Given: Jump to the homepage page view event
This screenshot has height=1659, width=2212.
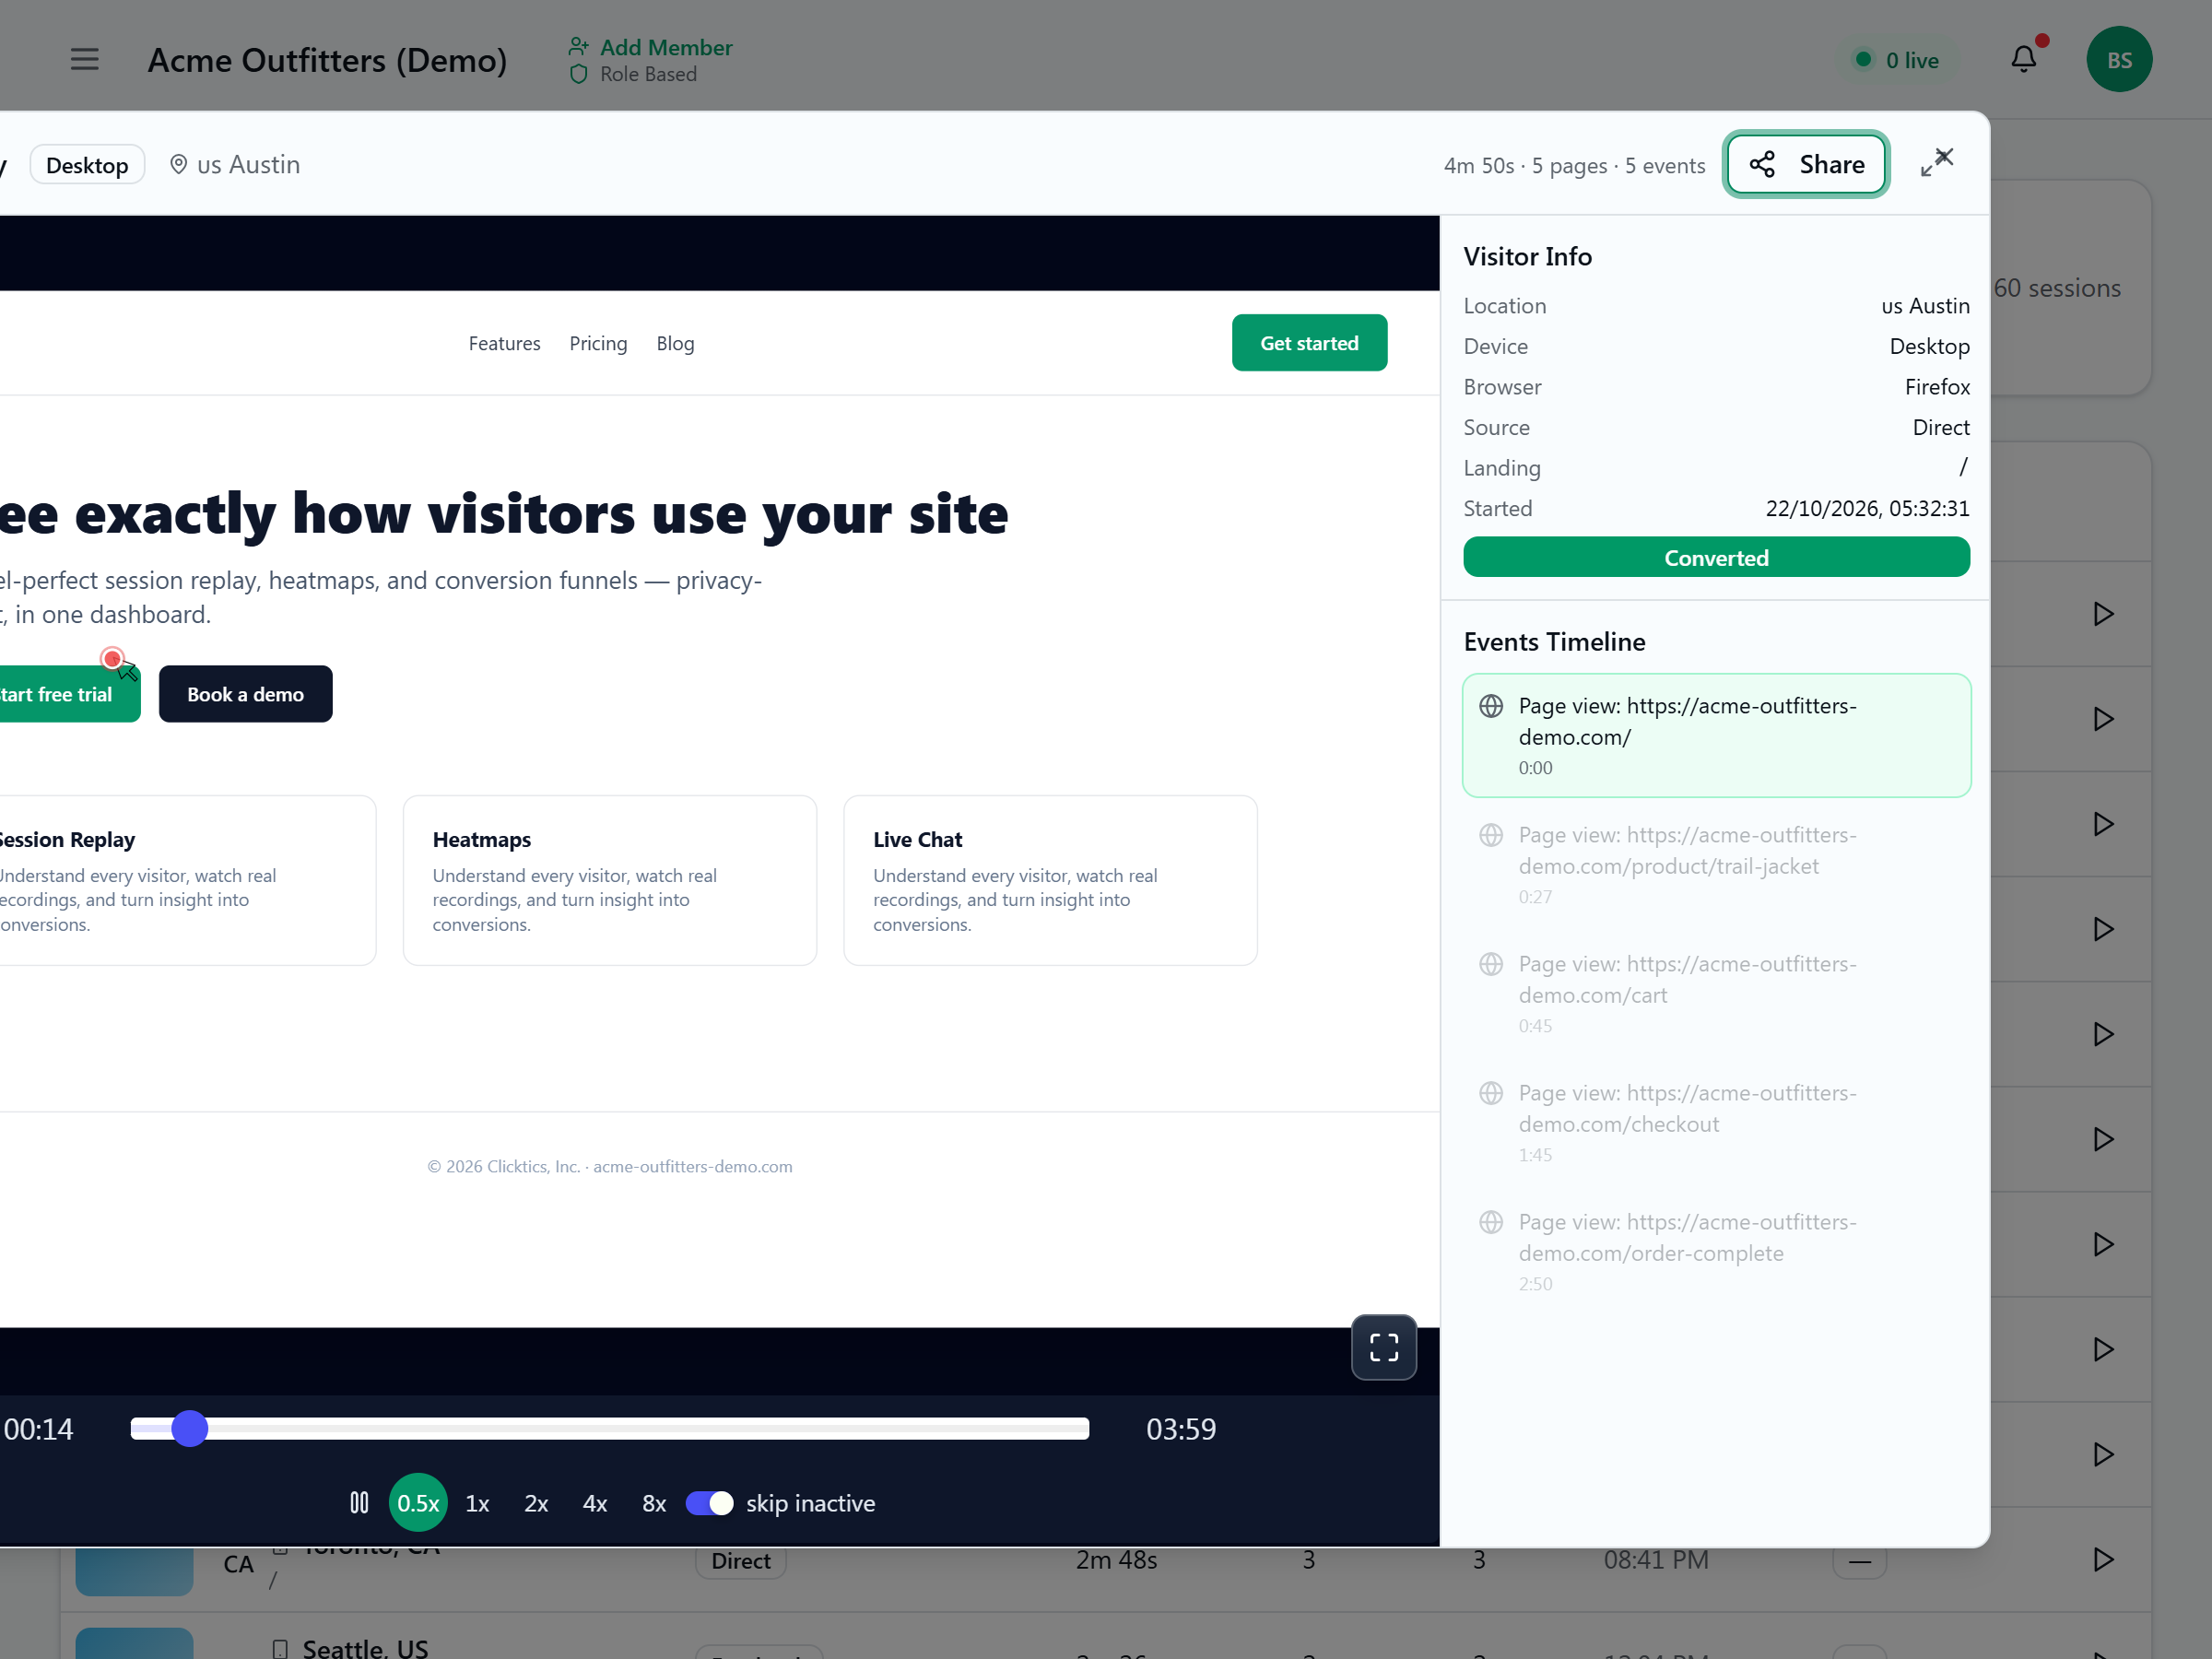Looking at the screenshot, I should [1716, 735].
